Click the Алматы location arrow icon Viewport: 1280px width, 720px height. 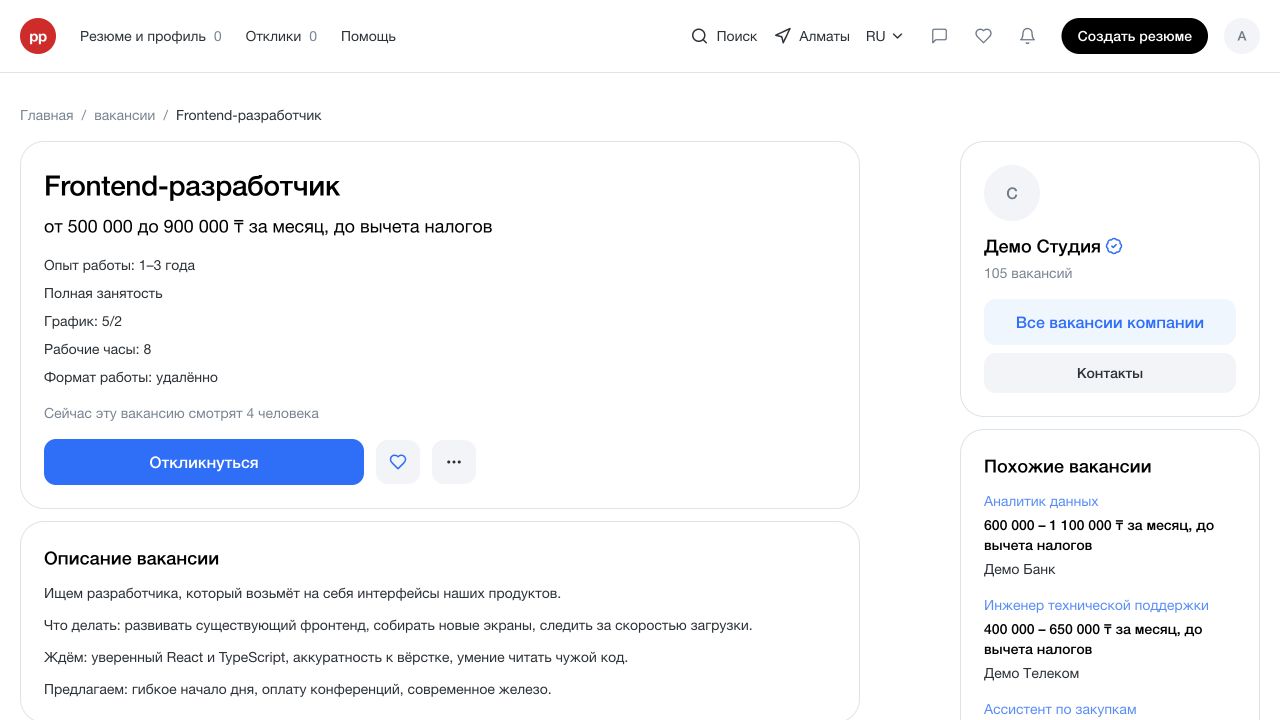tap(783, 36)
